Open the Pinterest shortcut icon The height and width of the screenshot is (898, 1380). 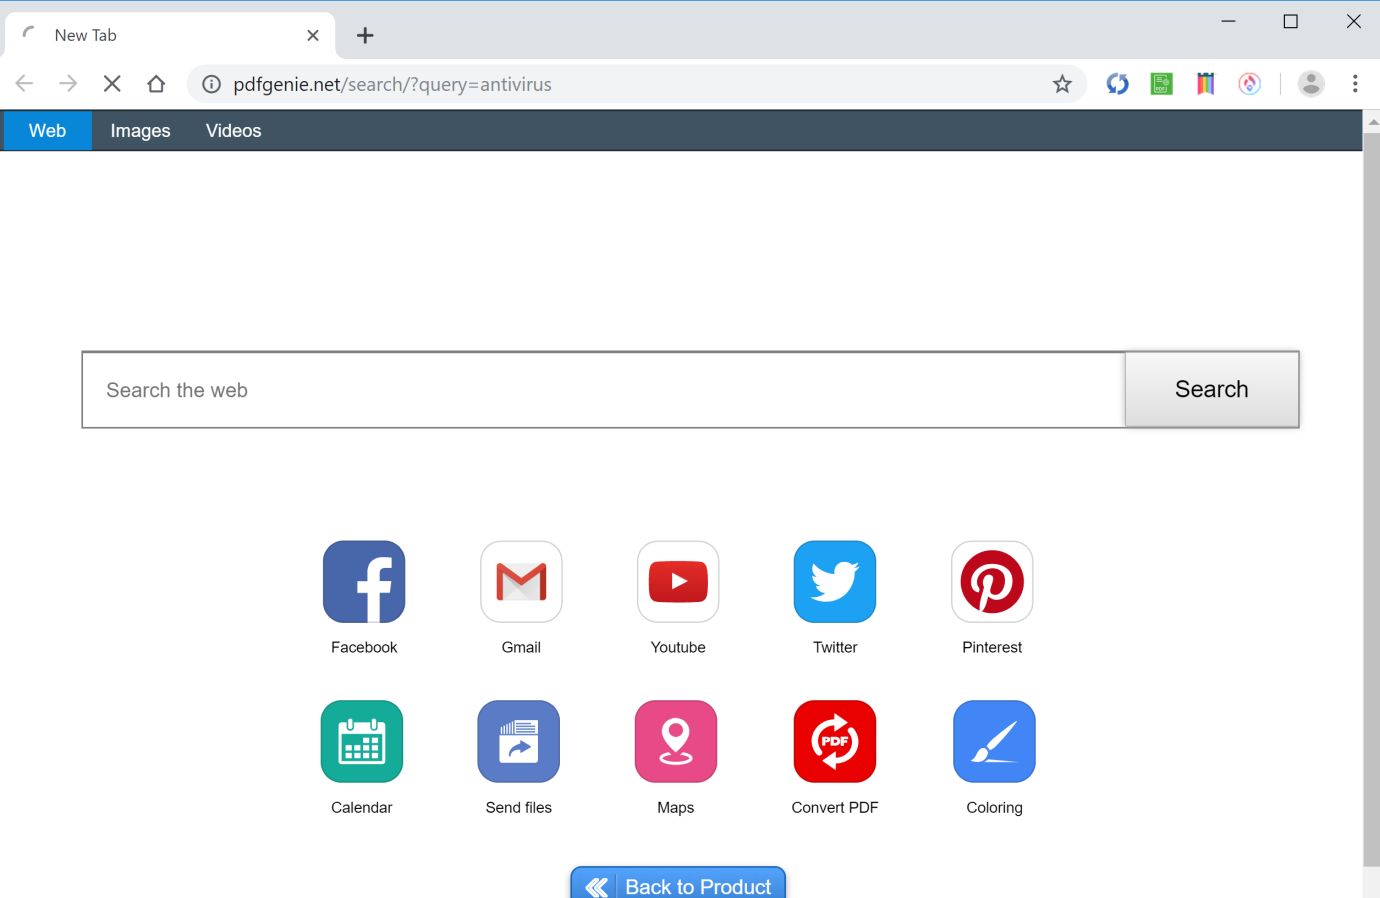[992, 582]
